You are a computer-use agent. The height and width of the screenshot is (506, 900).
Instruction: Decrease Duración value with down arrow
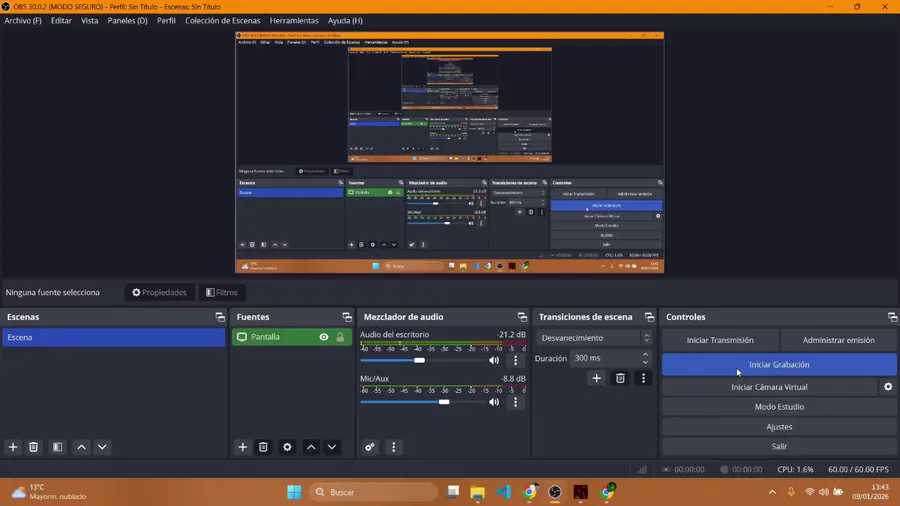tap(646, 362)
